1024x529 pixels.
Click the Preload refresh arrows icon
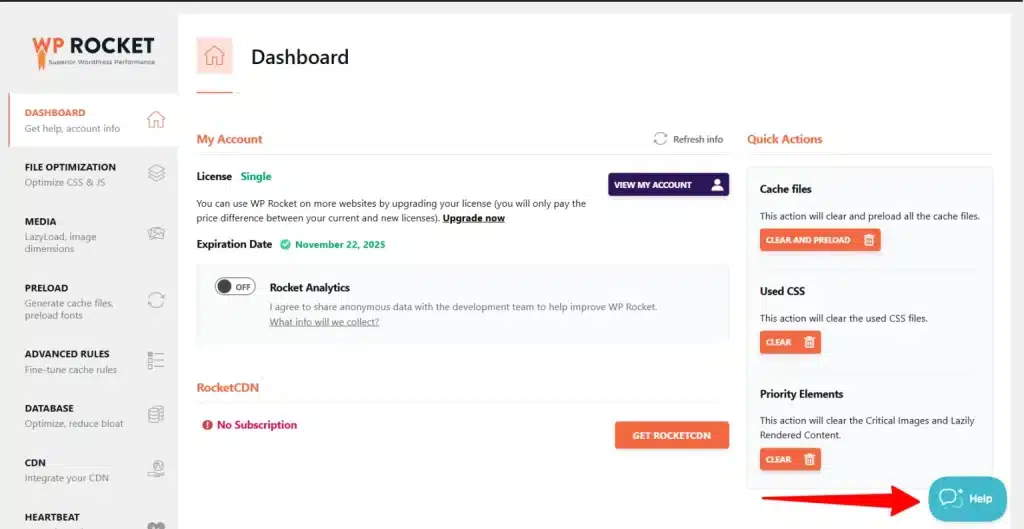156,300
